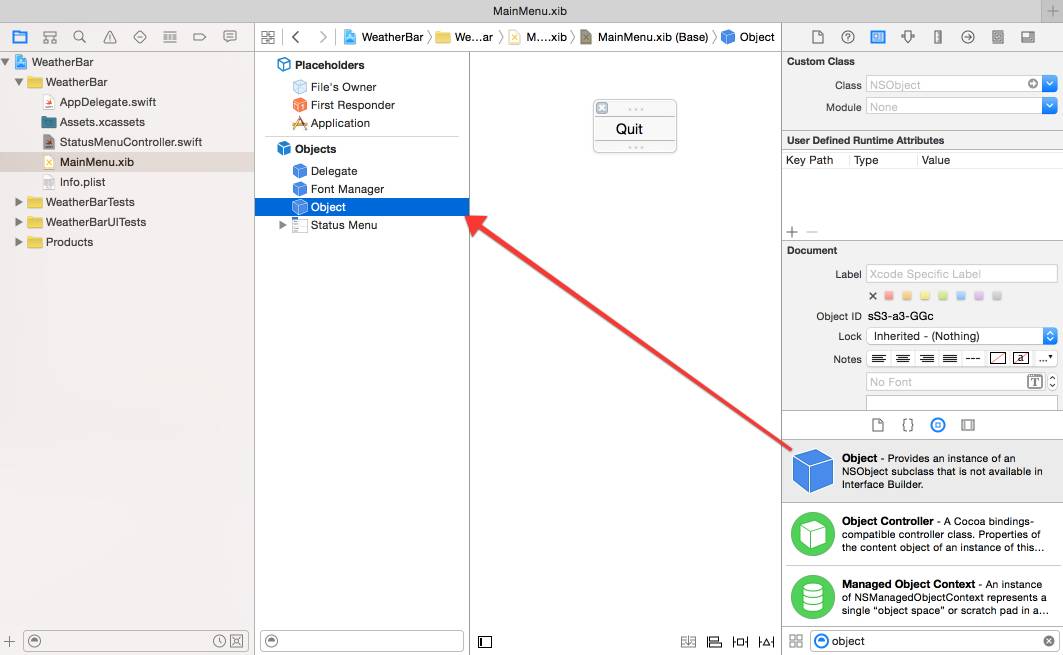Pick the green label color
Screen dimensions: 1063x655
point(943,296)
